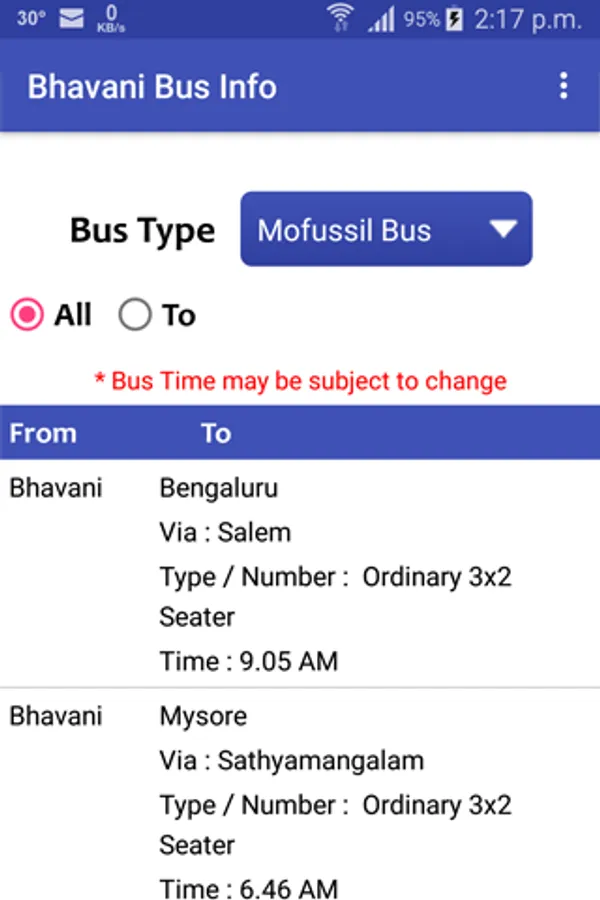Tap the cellular signal bars icon

coord(381,18)
